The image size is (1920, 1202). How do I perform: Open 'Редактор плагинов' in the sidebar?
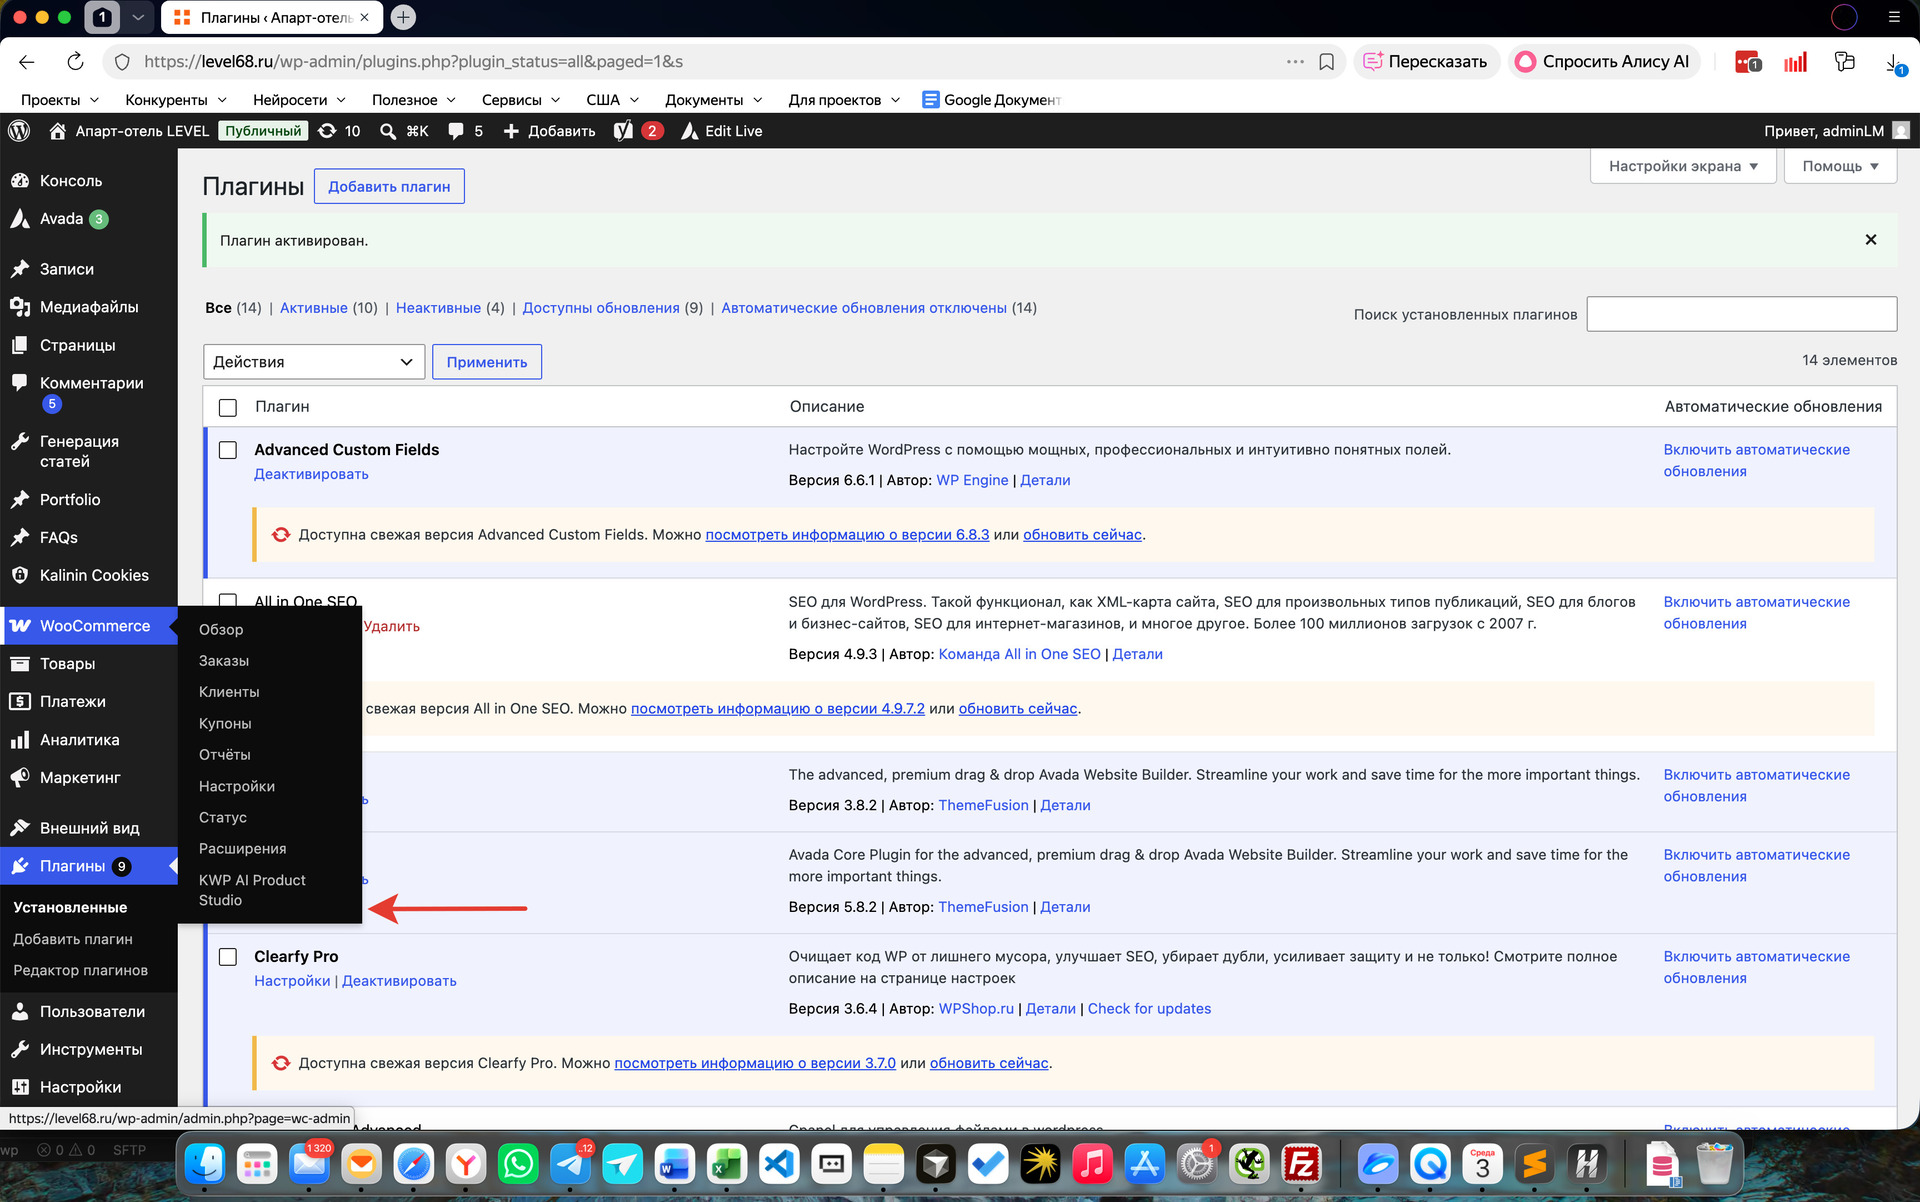pyautogui.click(x=80, y=971)
